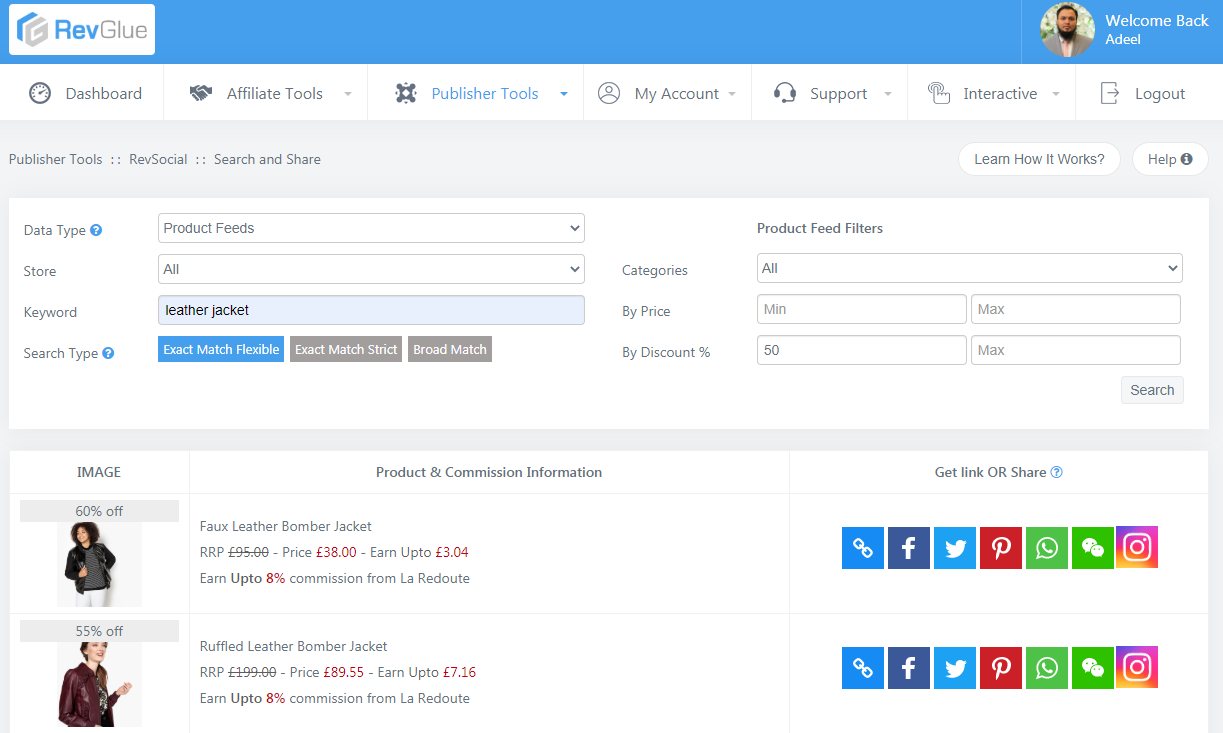The height and width of the screenshot is (733, 1223).
Task: Click the Min price input field
Action: coord(861,309)
